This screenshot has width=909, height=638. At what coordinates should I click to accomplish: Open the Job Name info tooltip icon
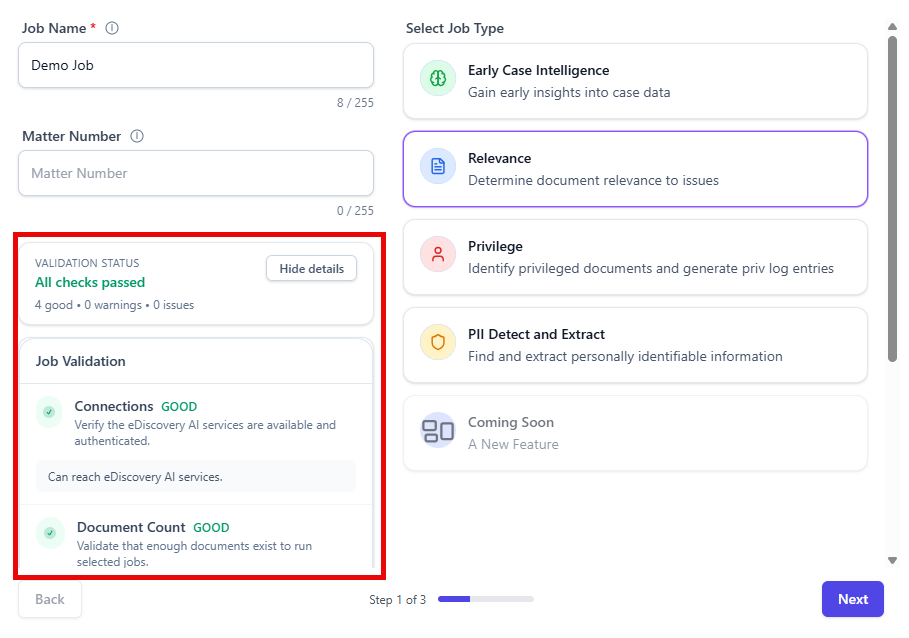point(111,28)
